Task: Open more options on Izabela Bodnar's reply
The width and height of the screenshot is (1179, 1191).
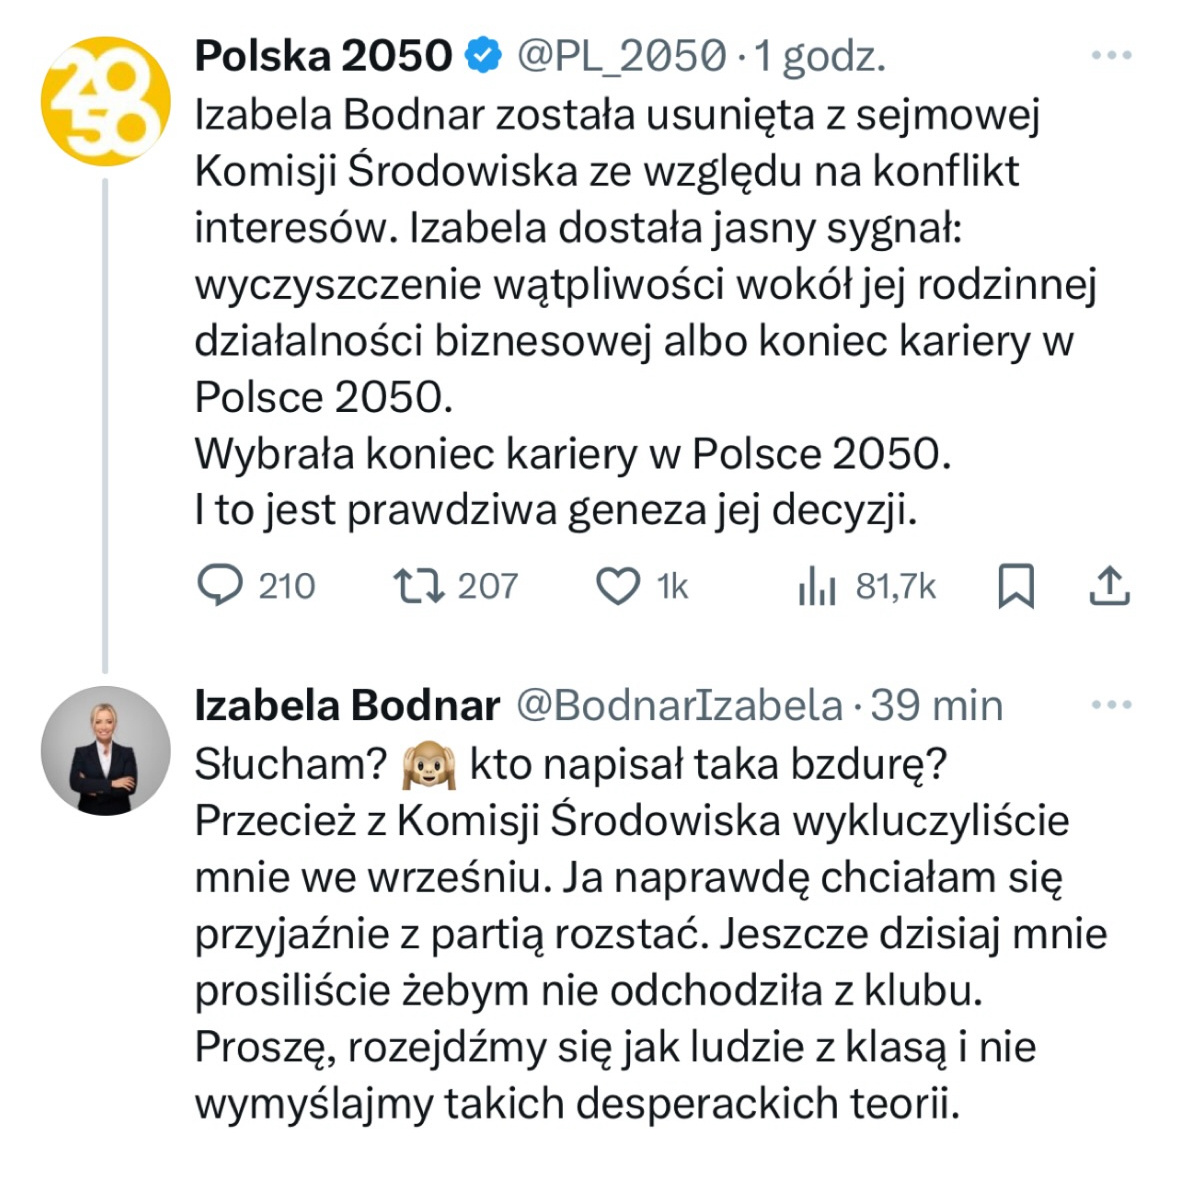Action: 1111,705
